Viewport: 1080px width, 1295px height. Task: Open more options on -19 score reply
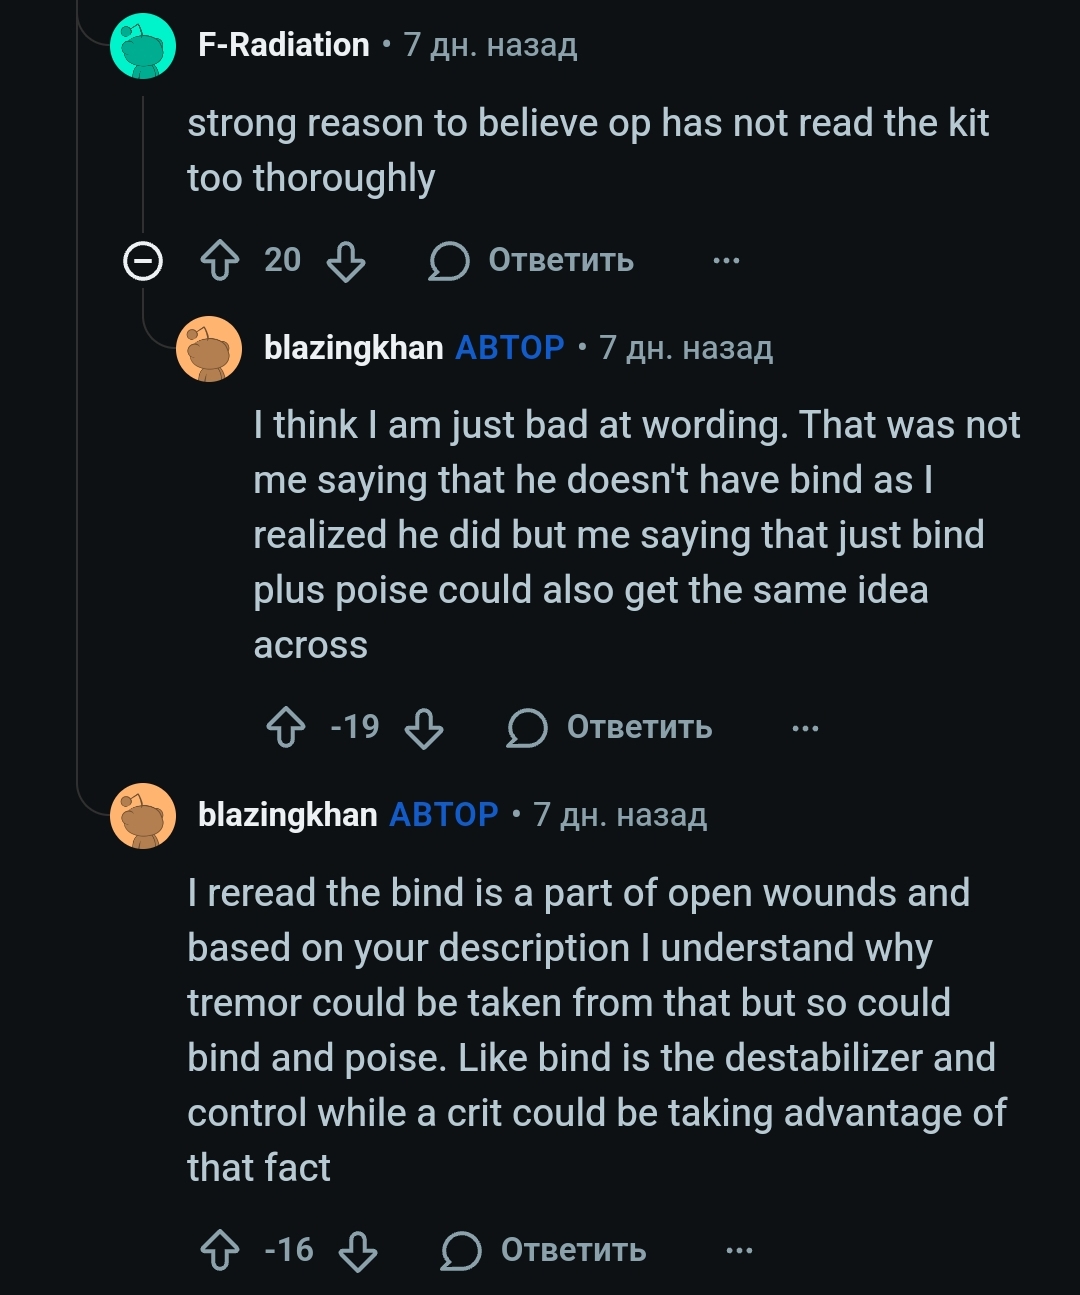point(805,728)
